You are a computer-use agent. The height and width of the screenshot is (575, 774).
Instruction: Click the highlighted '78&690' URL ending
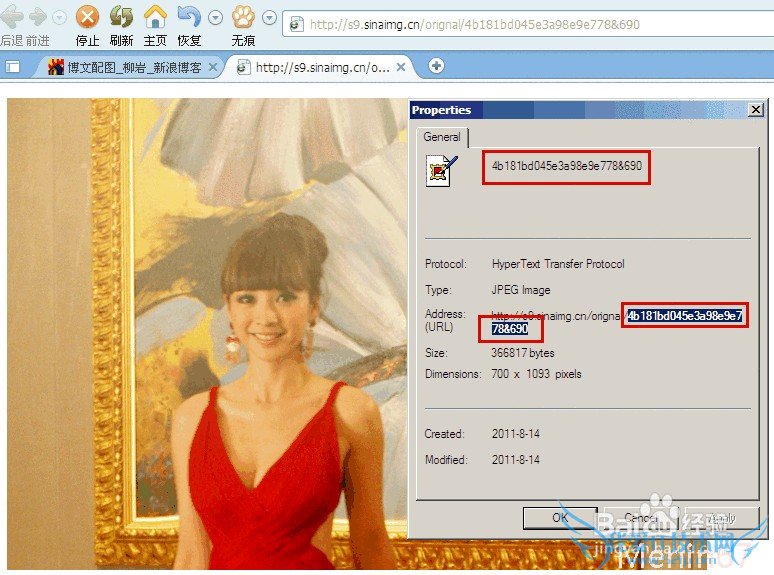pyautogui.click(x=510, y=329)
